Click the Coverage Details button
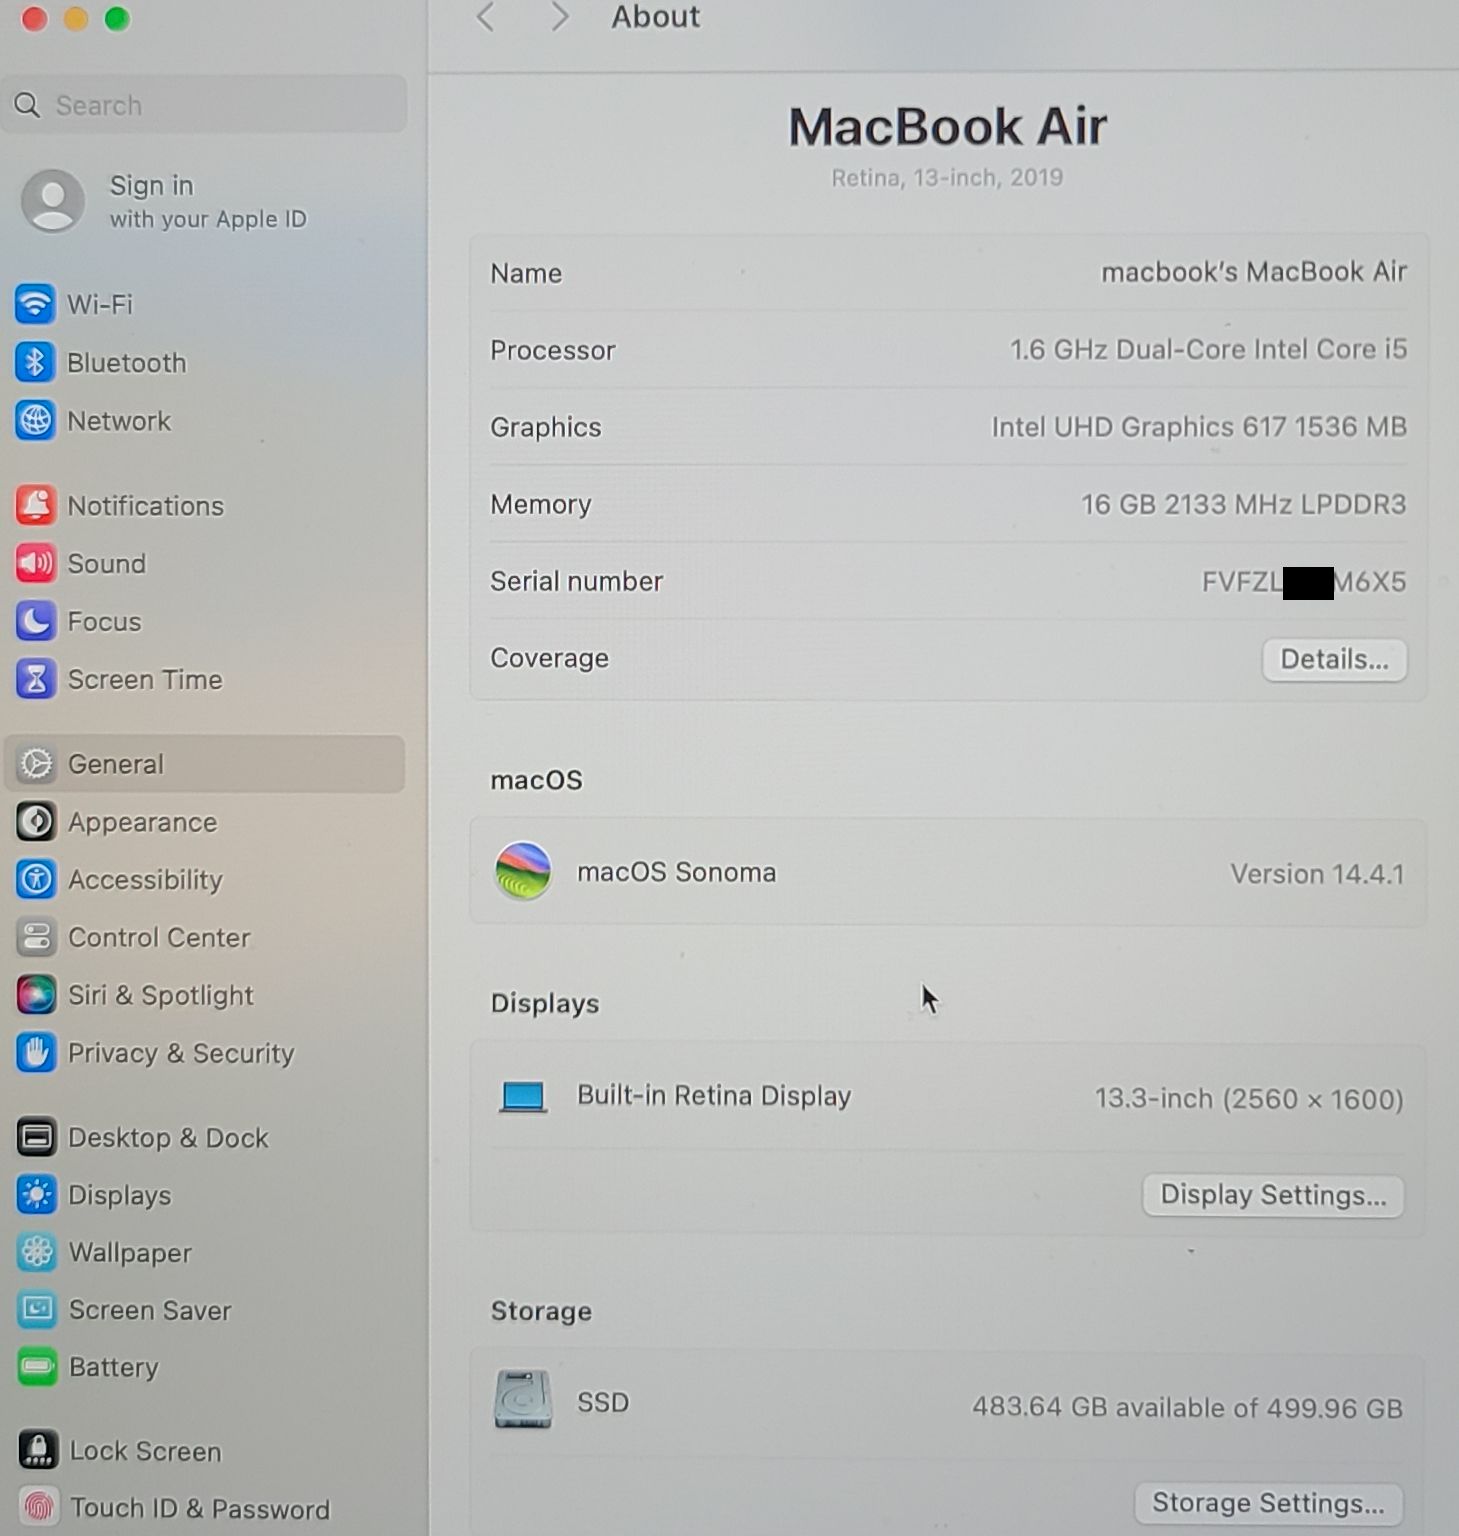1459x1536 pixels. click(x=1333, y=660)
